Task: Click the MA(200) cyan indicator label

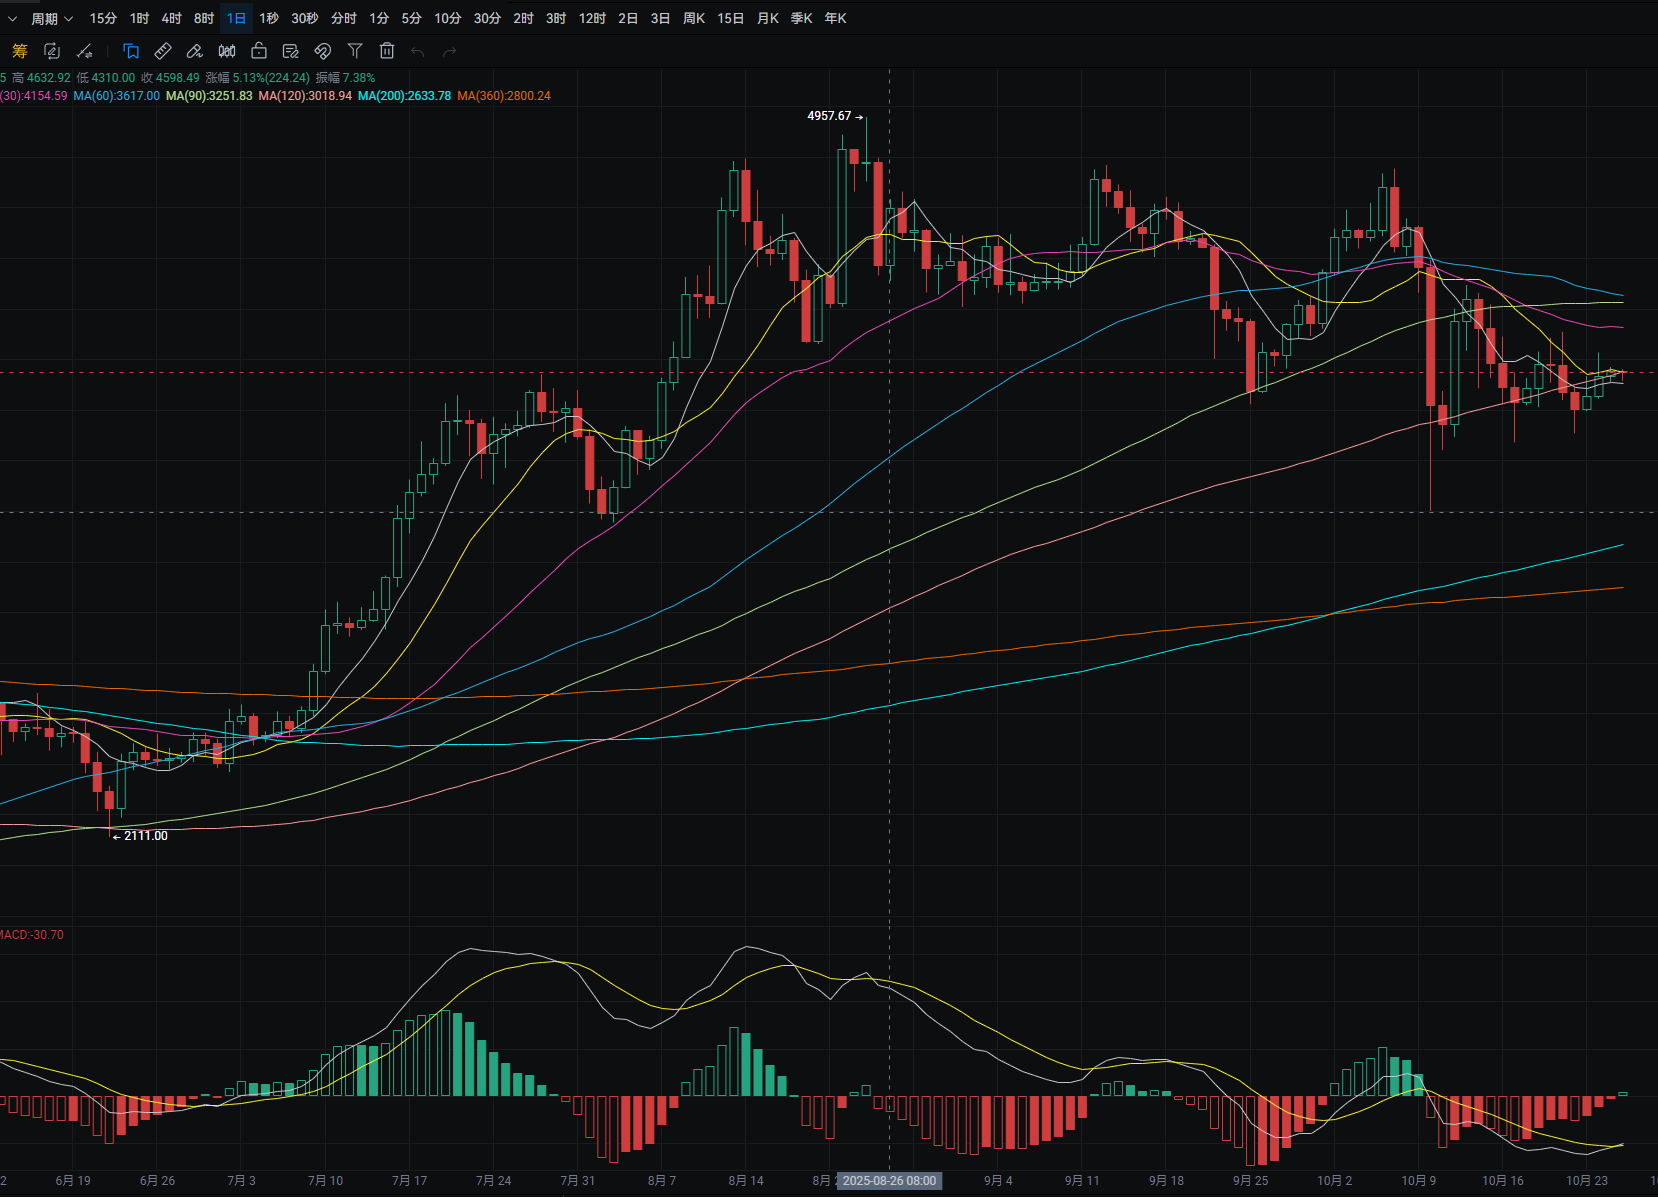Action: click(404, 96)
